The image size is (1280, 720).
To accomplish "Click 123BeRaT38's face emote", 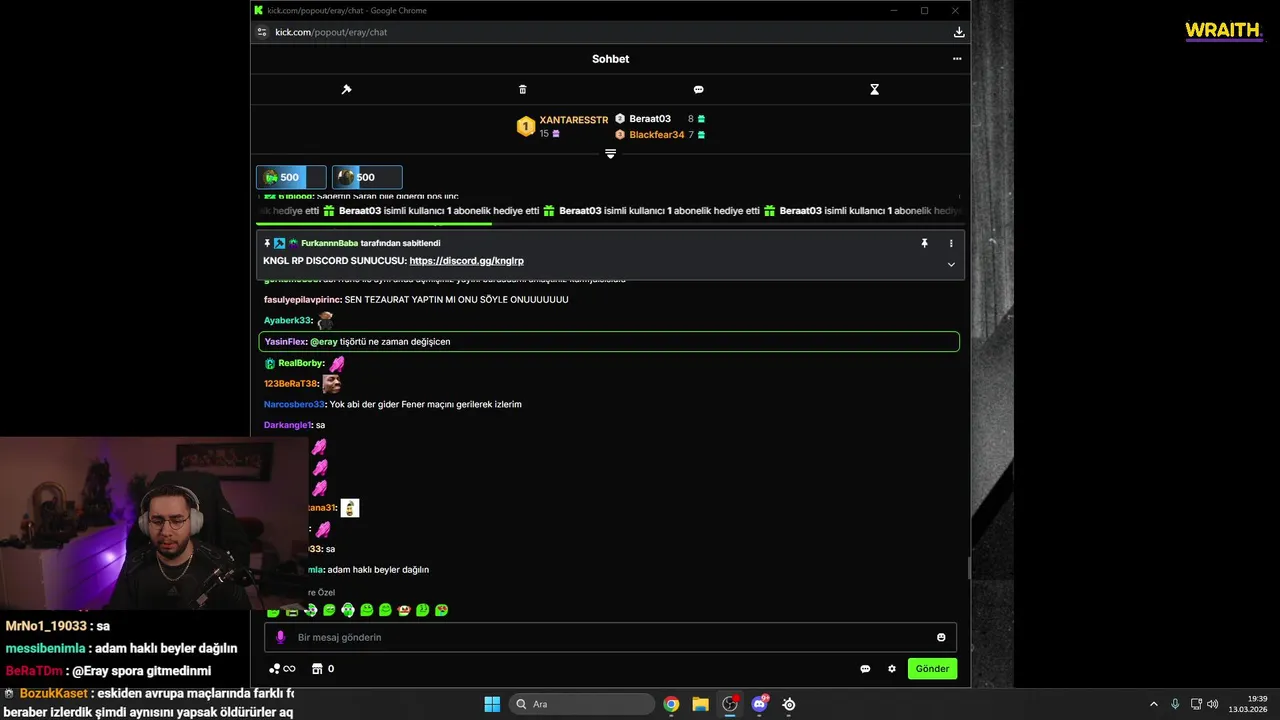I will (331, 383).
